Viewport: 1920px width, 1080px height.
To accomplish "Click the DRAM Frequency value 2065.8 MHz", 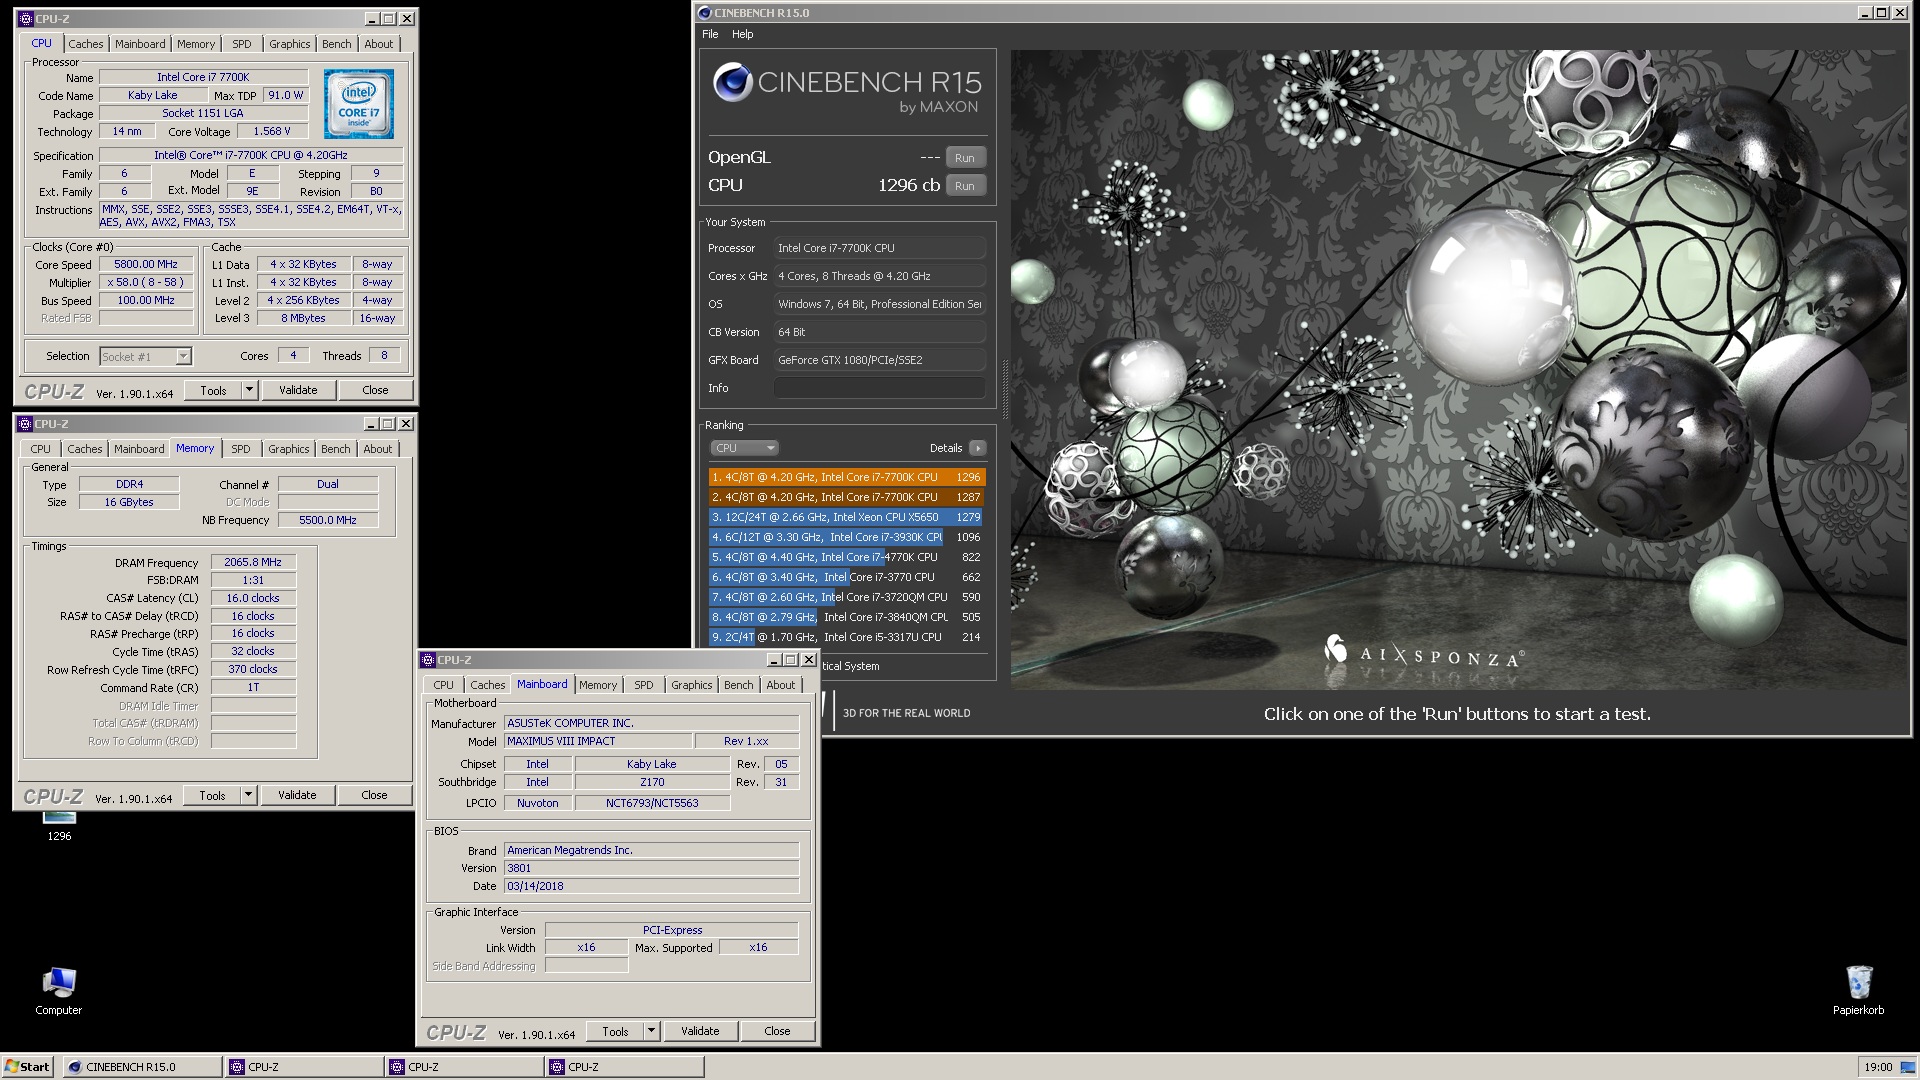I will 253,563.
